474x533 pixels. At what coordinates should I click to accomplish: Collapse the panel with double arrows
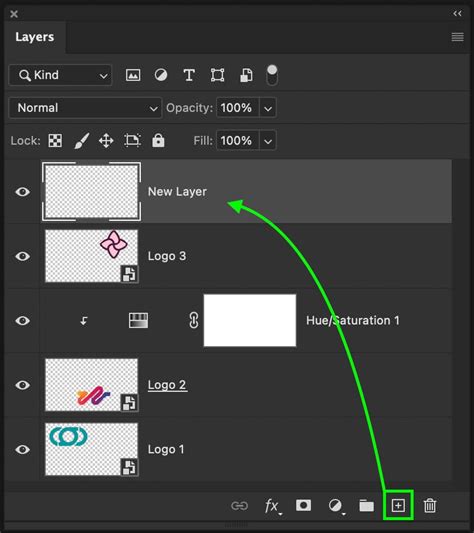tap(457, 14)
